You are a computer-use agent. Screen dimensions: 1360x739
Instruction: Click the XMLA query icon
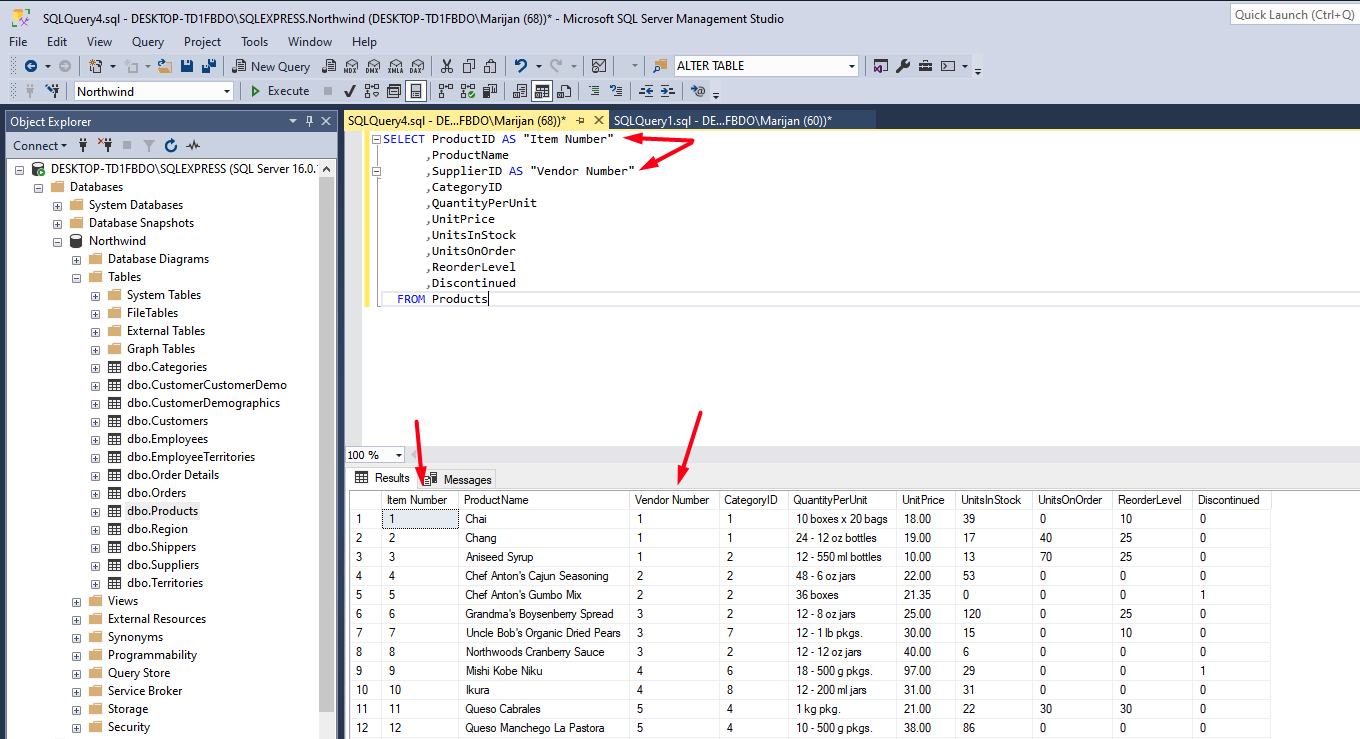395,67
